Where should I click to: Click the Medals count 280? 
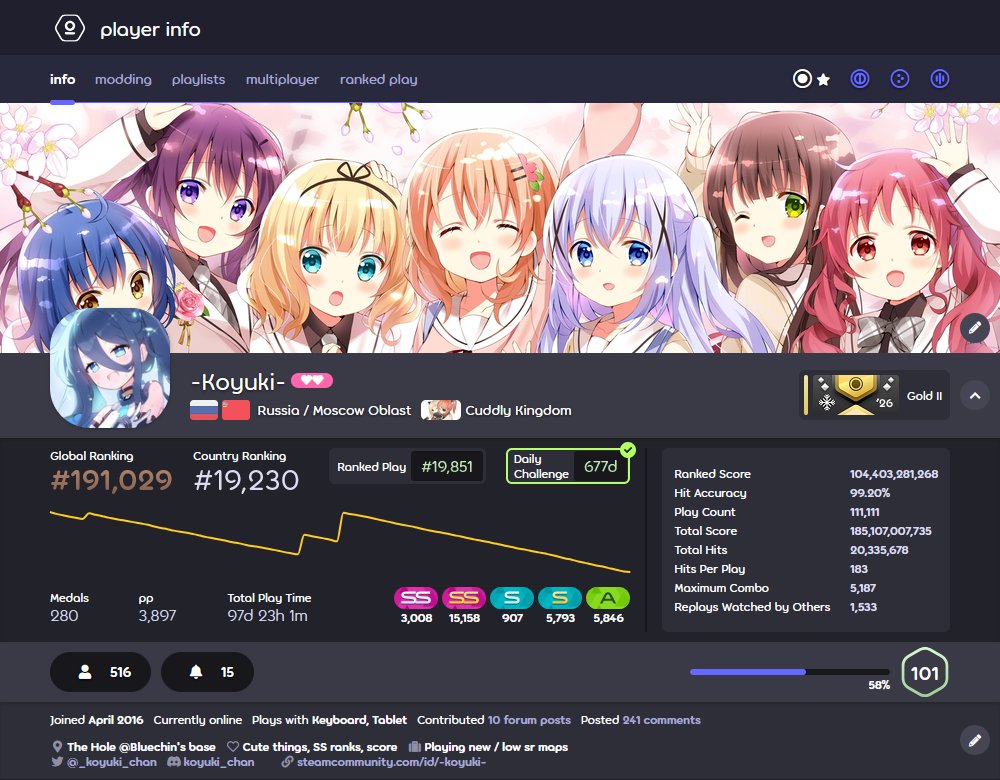[64, 615]
